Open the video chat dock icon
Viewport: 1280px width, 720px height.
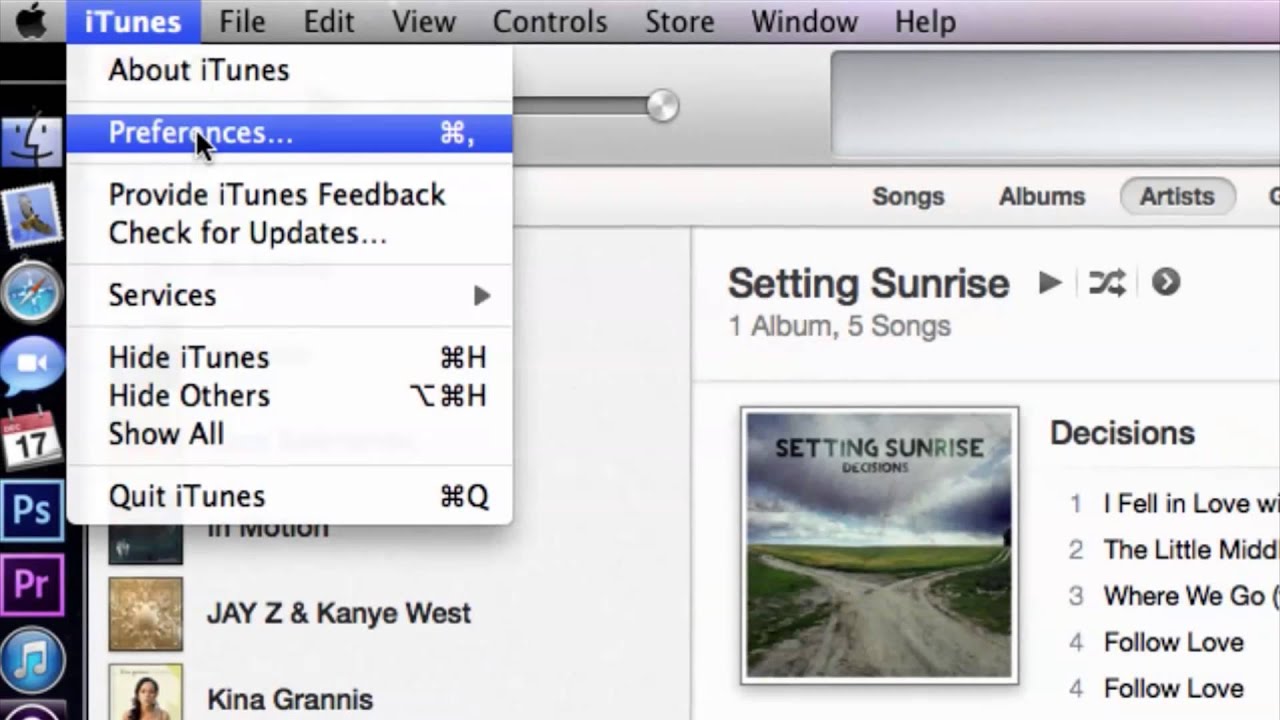[x=32, y=366]
